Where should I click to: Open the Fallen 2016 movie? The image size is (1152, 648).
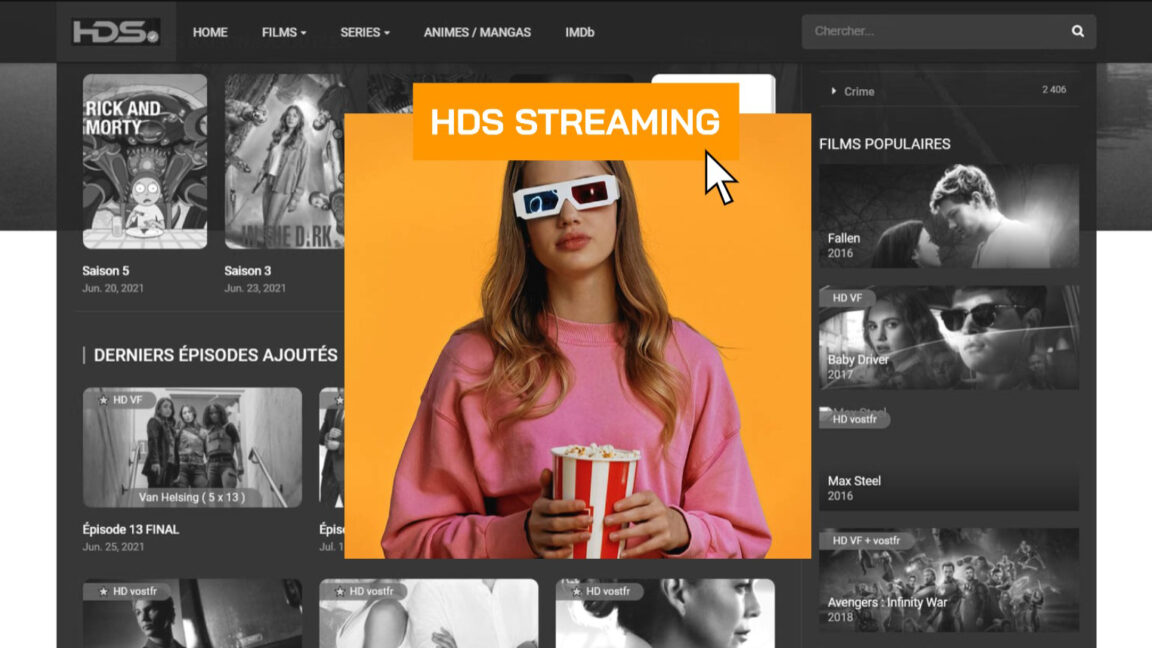pyautogui.click(x=948, y=216)
